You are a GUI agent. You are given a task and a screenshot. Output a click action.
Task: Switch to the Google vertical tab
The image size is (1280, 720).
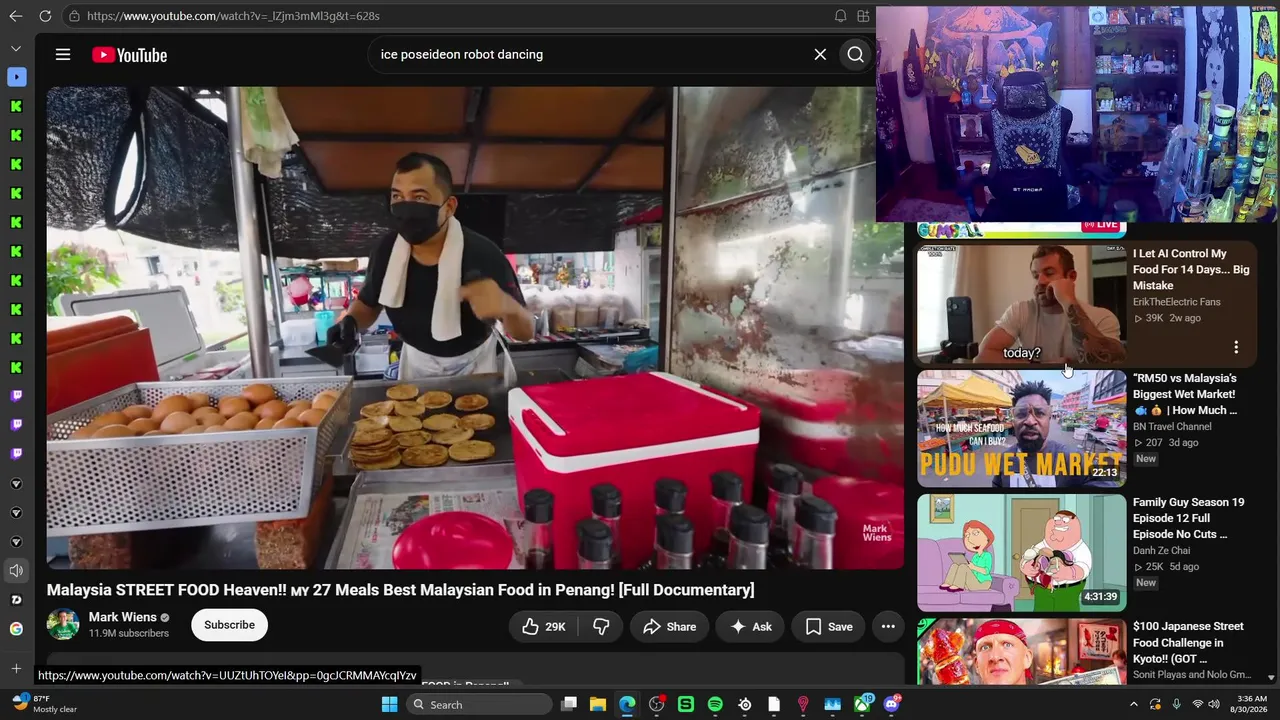point(16,629)
